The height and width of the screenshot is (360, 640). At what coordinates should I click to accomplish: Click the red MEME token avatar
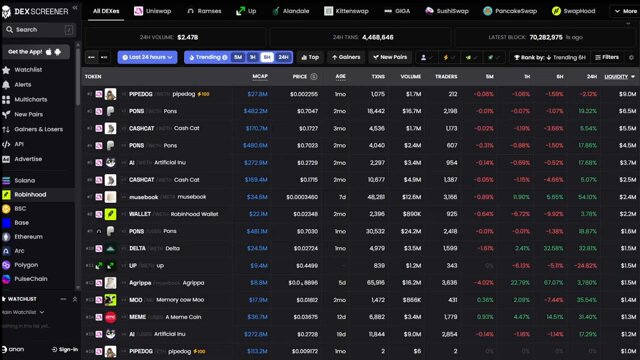point(110,317)
